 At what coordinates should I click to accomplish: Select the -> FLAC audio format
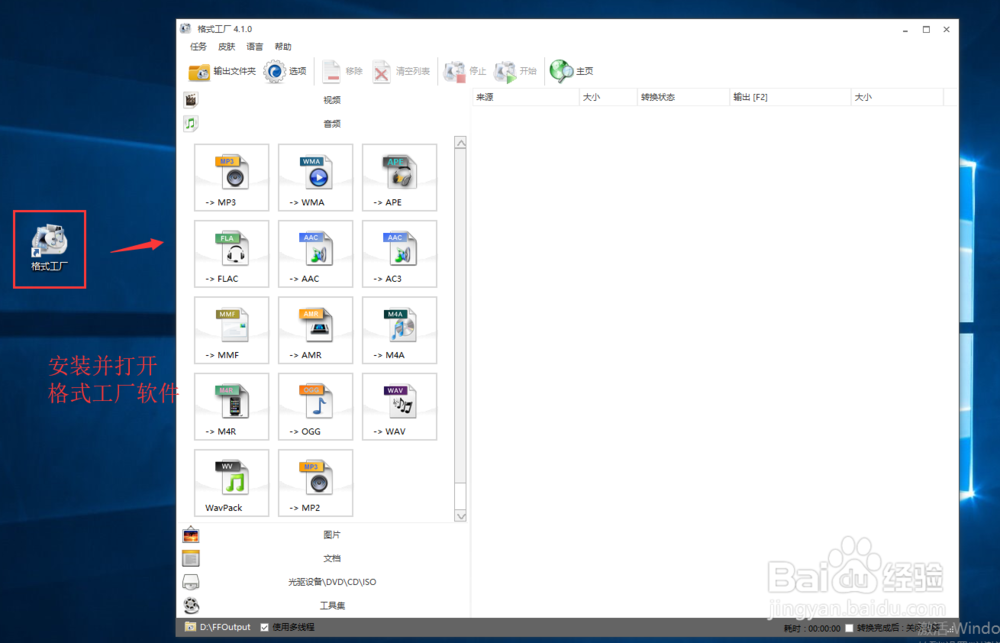232,254
